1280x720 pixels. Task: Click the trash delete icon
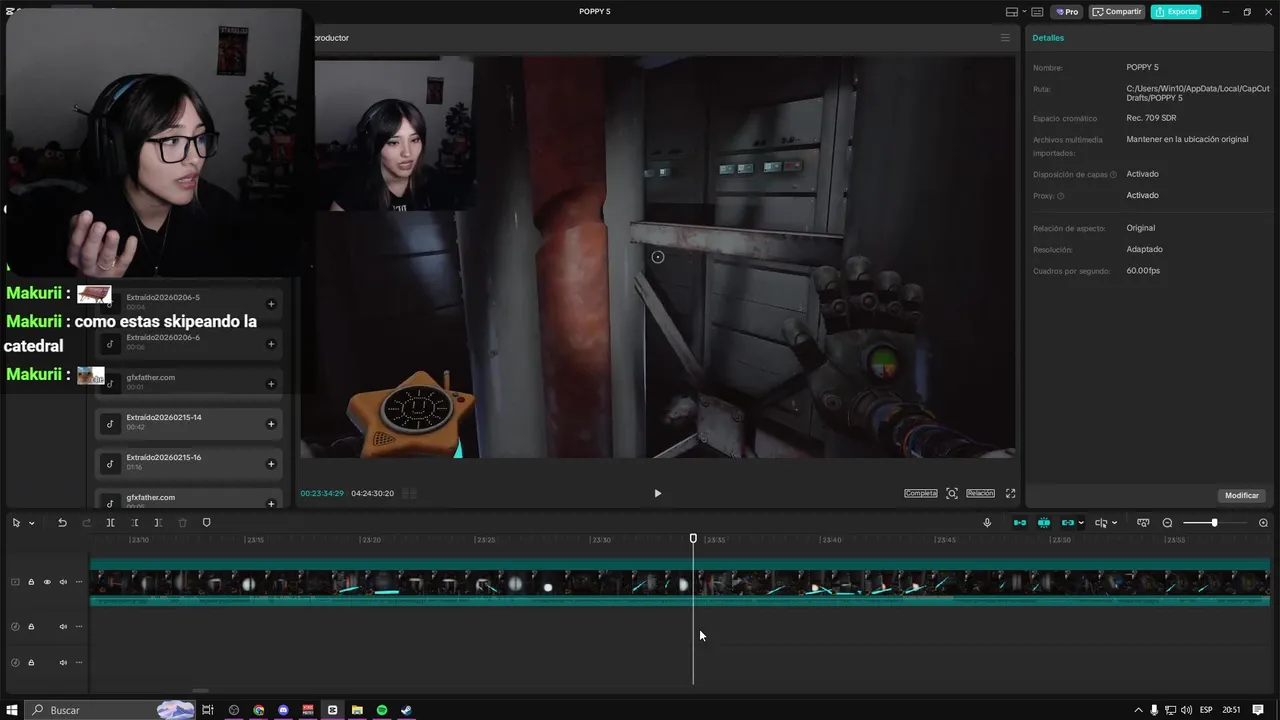[x=182, y=522]
